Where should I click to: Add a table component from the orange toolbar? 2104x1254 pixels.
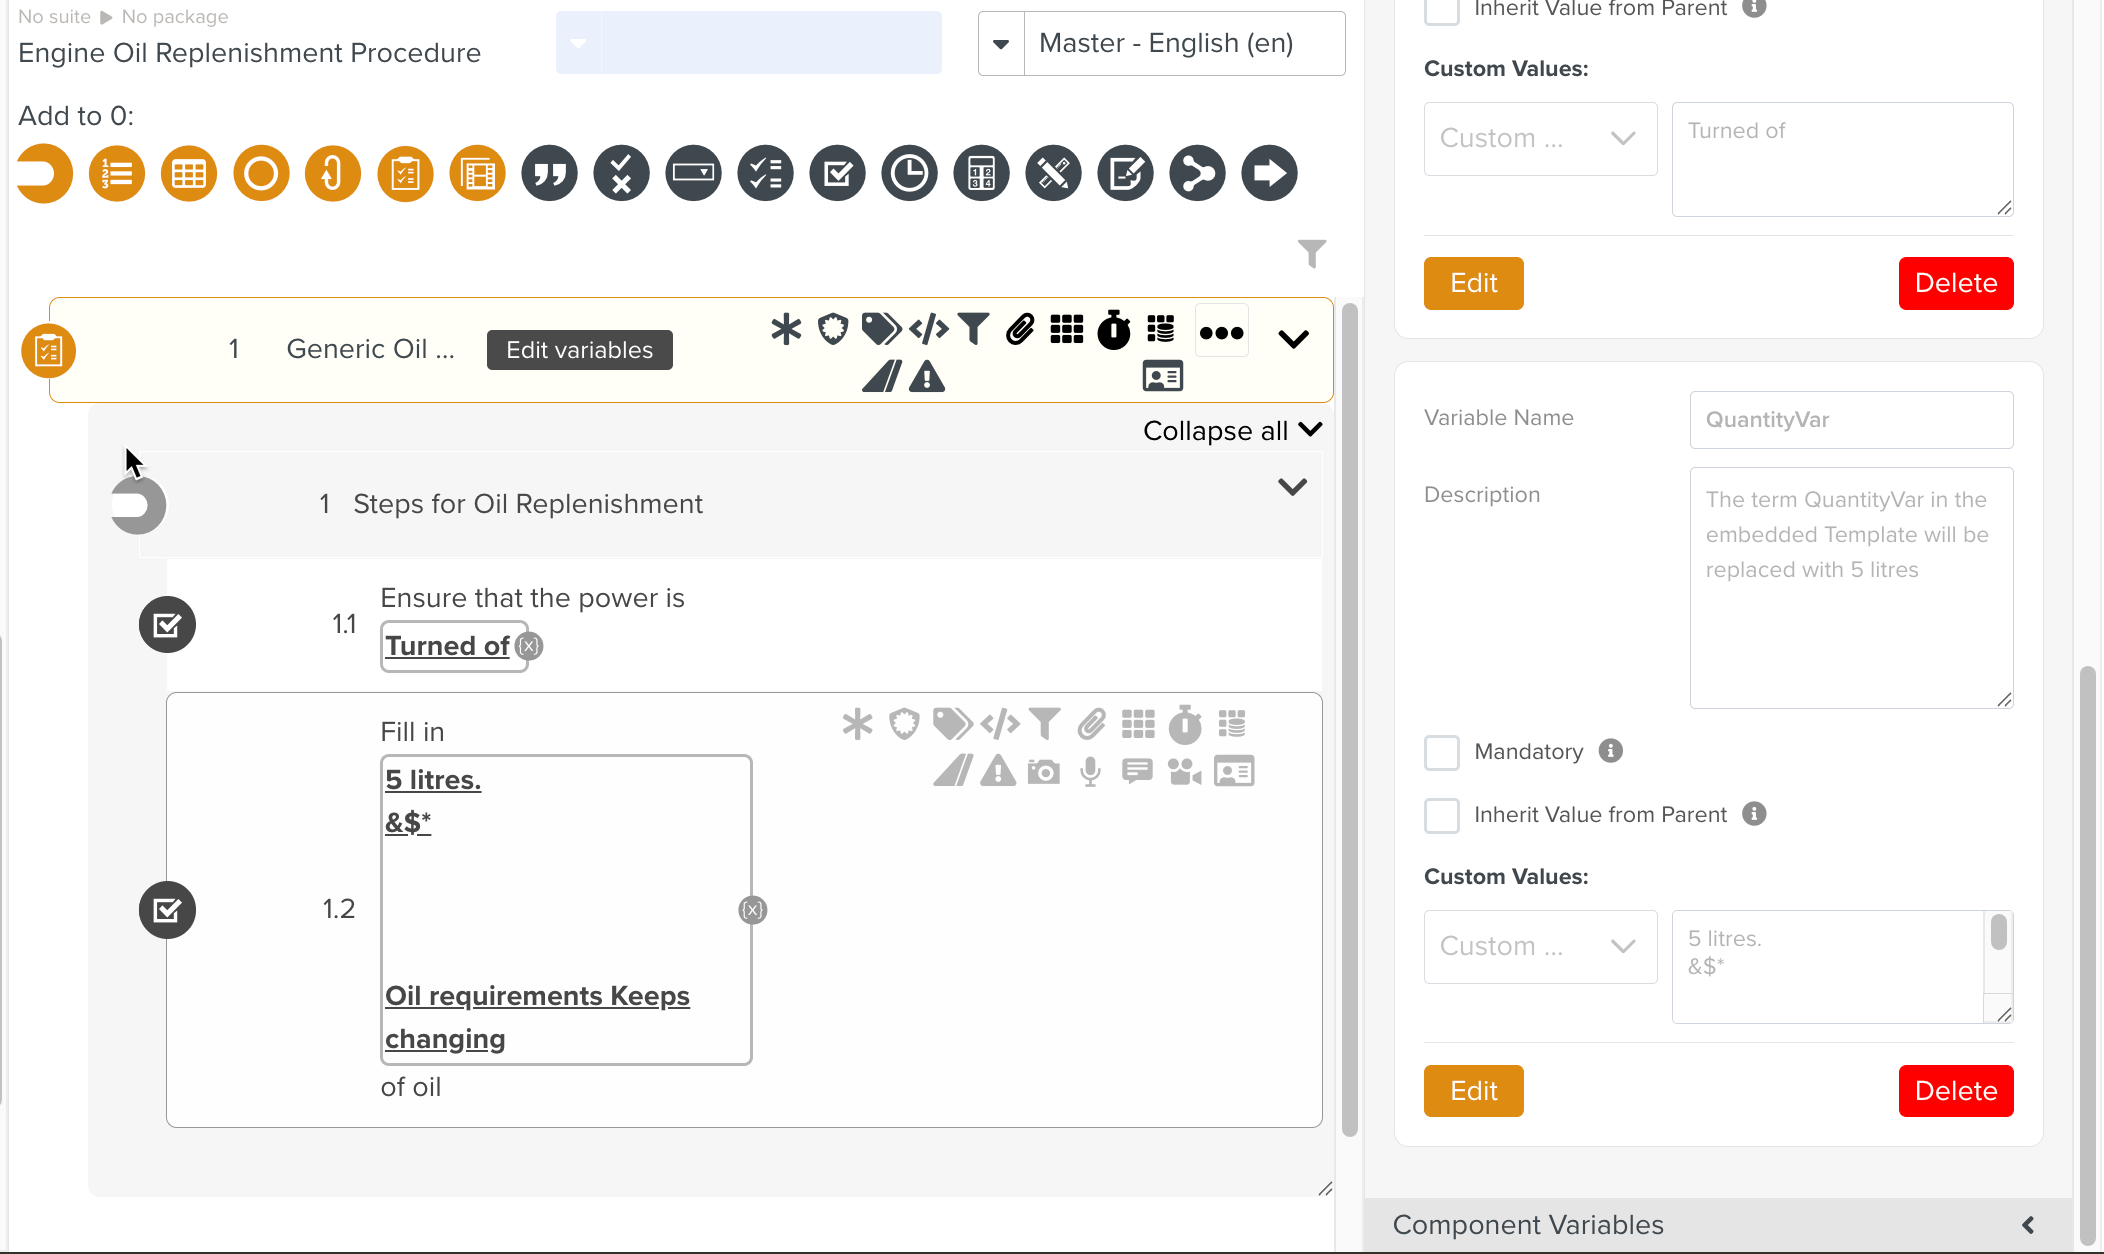[x=189, y=174]
